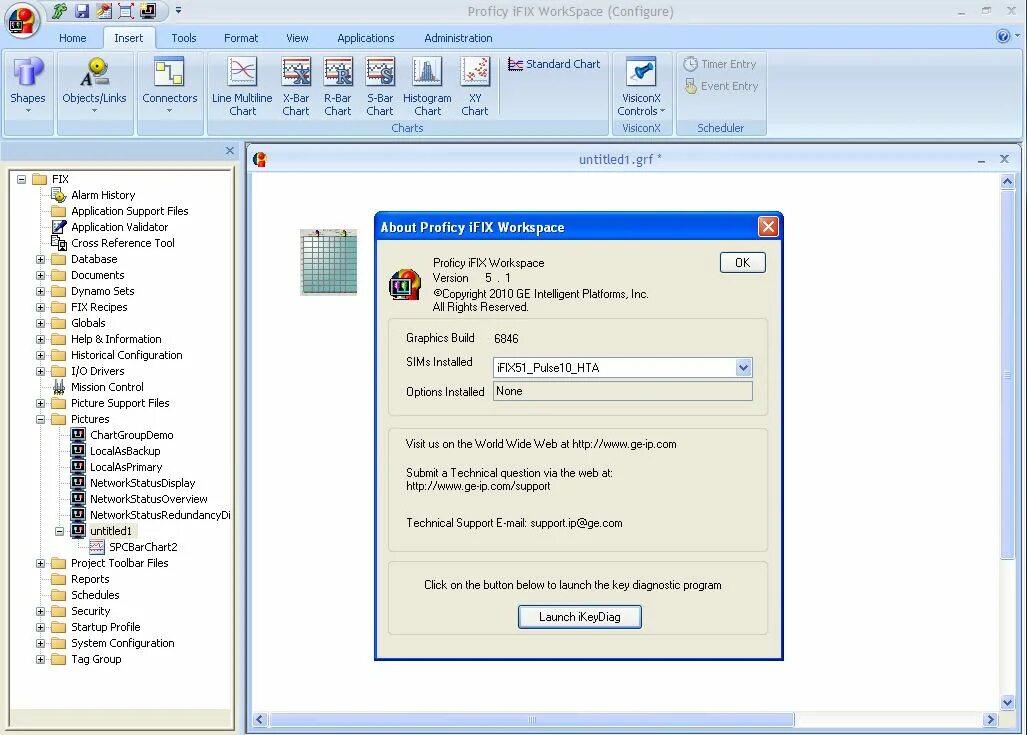1027x735 pixels.
Task: Open the help icon in ribbon corner
Action: tap(1002, 36)
